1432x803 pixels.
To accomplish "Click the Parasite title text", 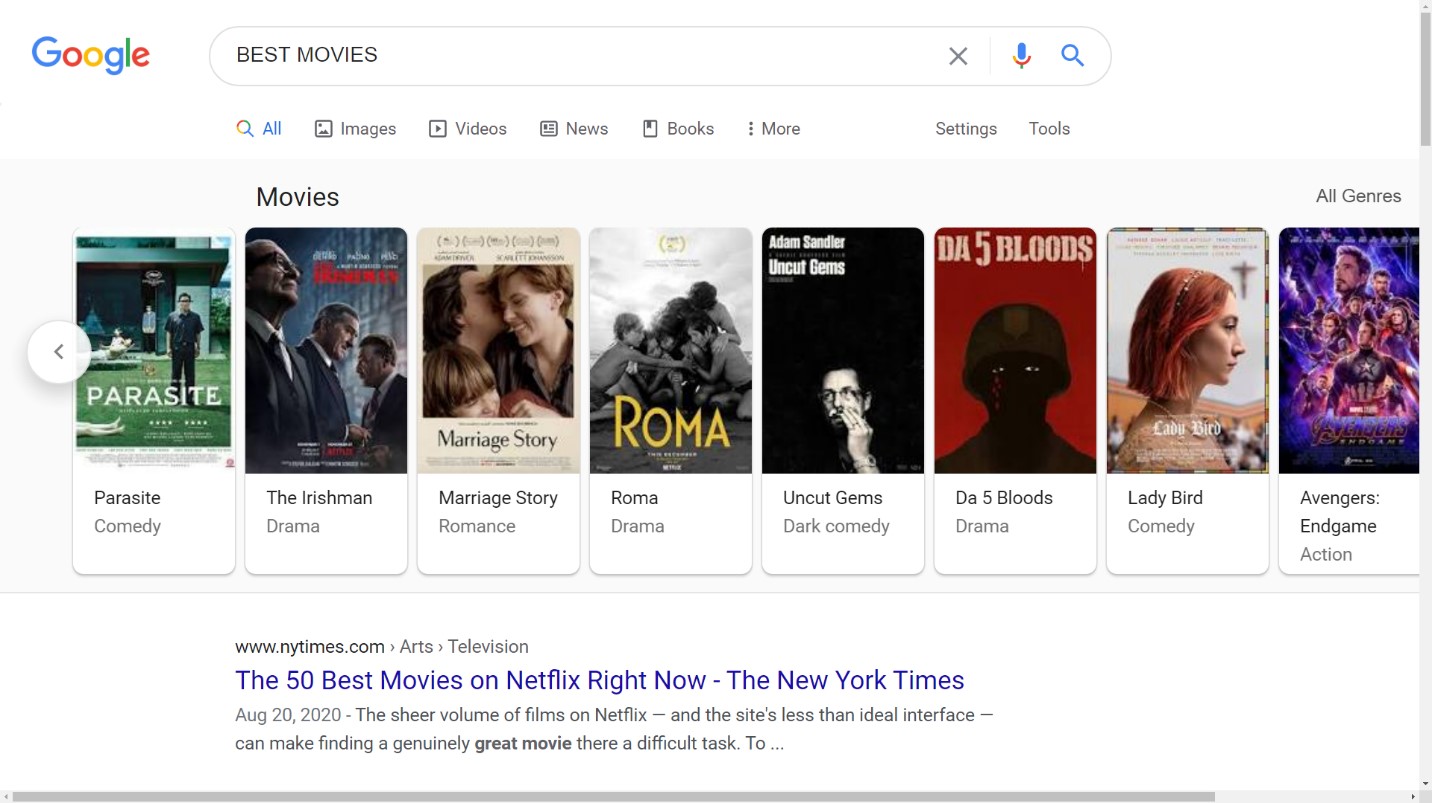I will tap(127, 498).
